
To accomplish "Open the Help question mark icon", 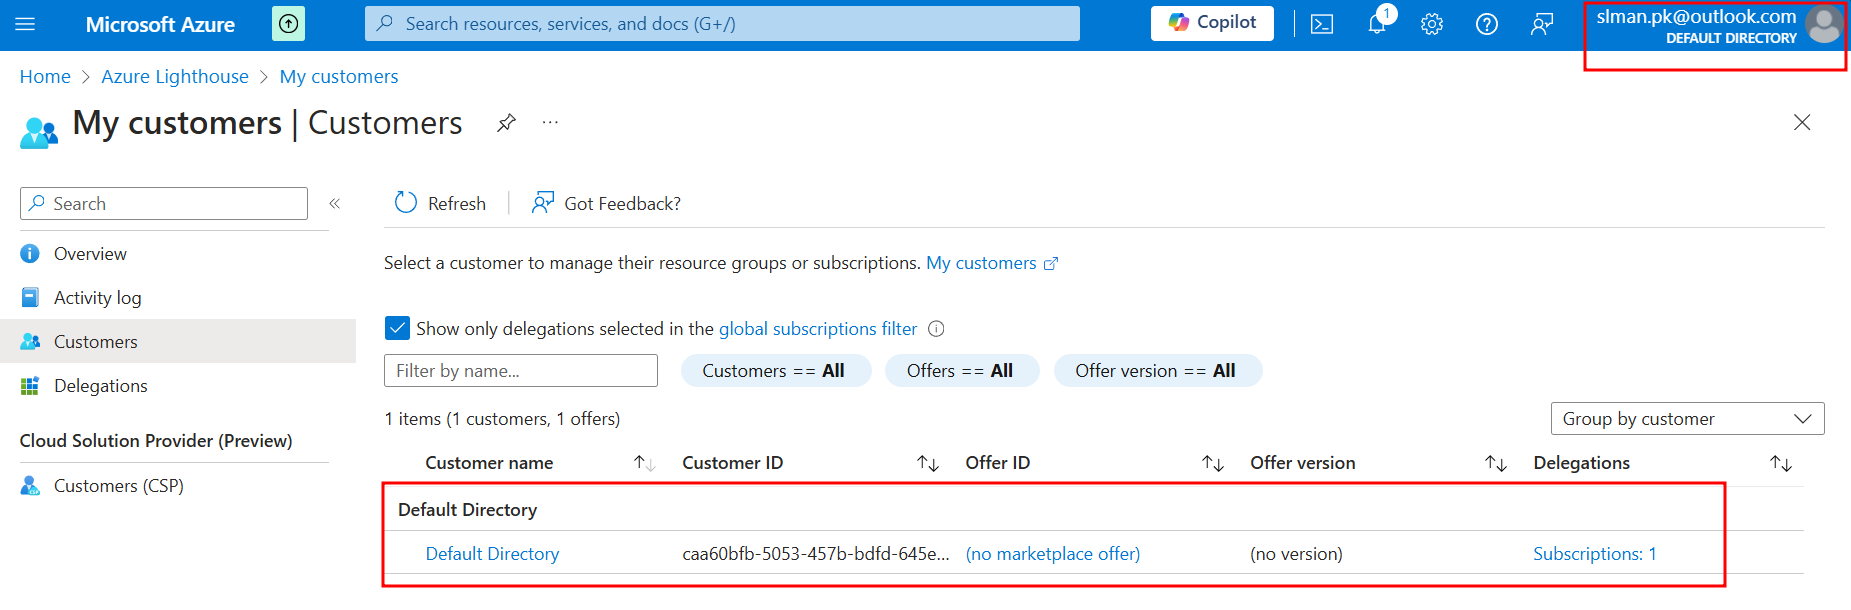I will (1487, 24).
